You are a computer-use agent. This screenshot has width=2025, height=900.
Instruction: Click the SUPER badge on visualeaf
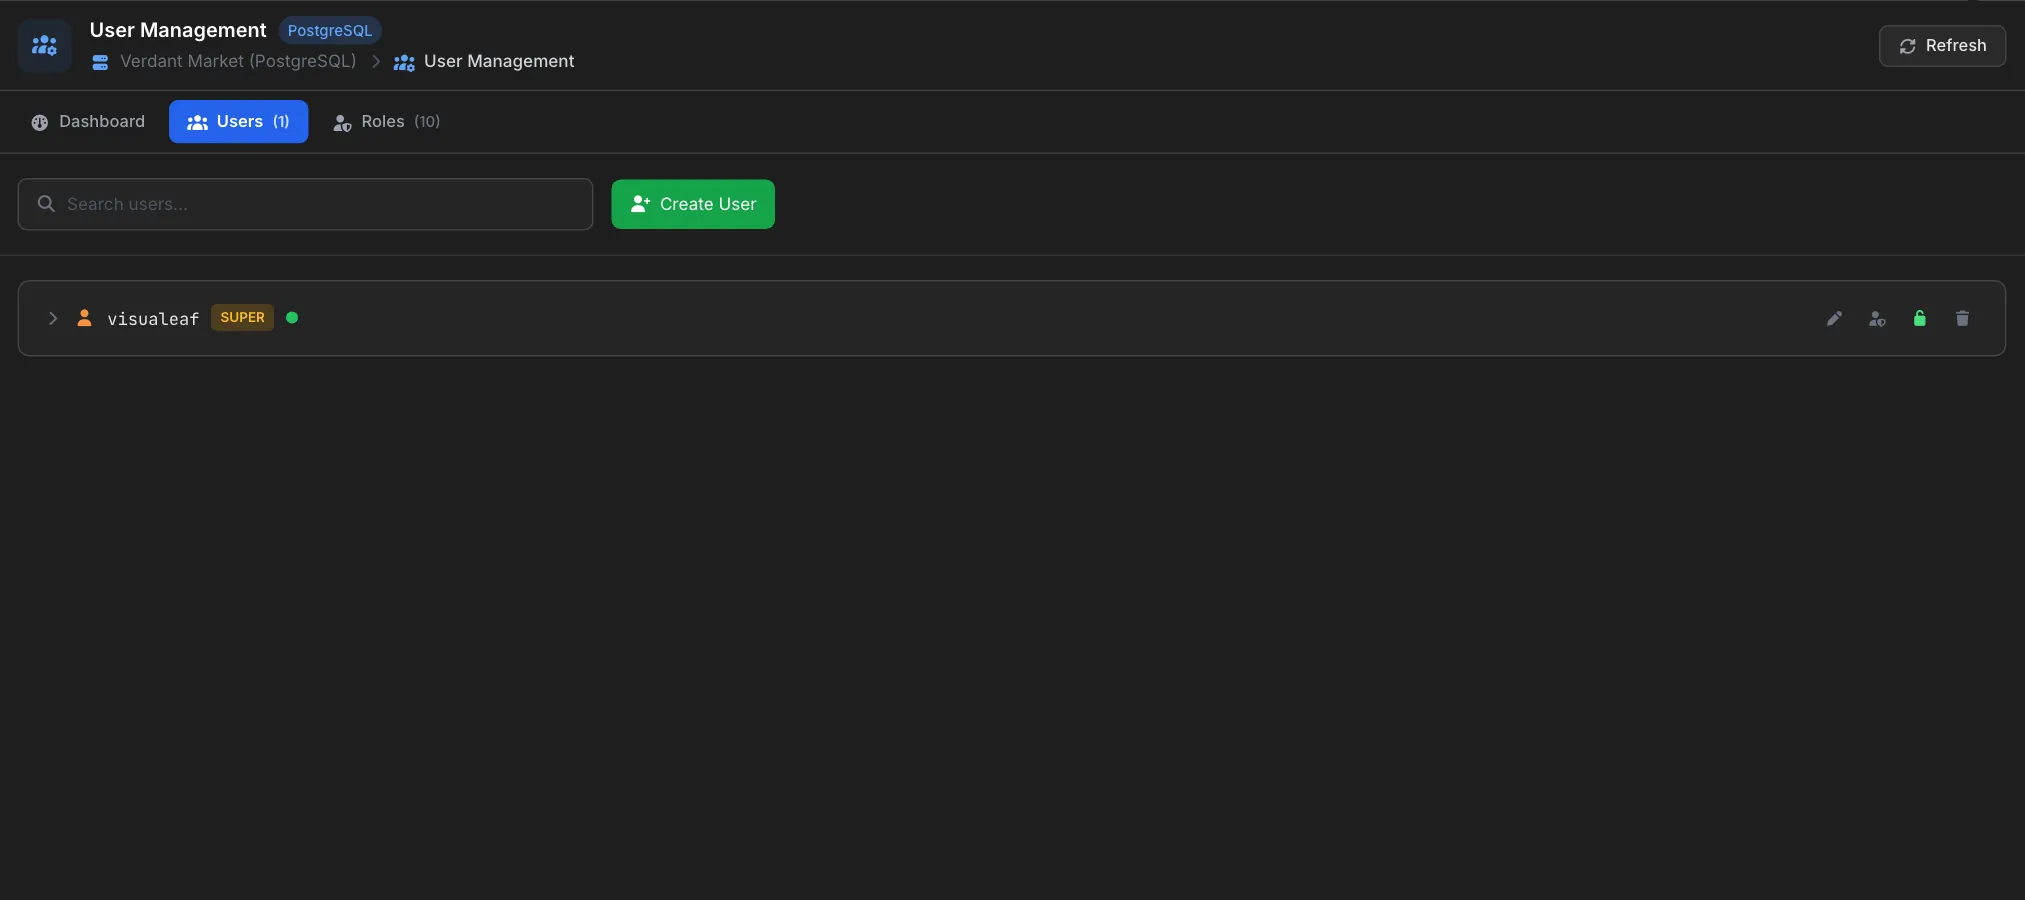pos(242,318)
